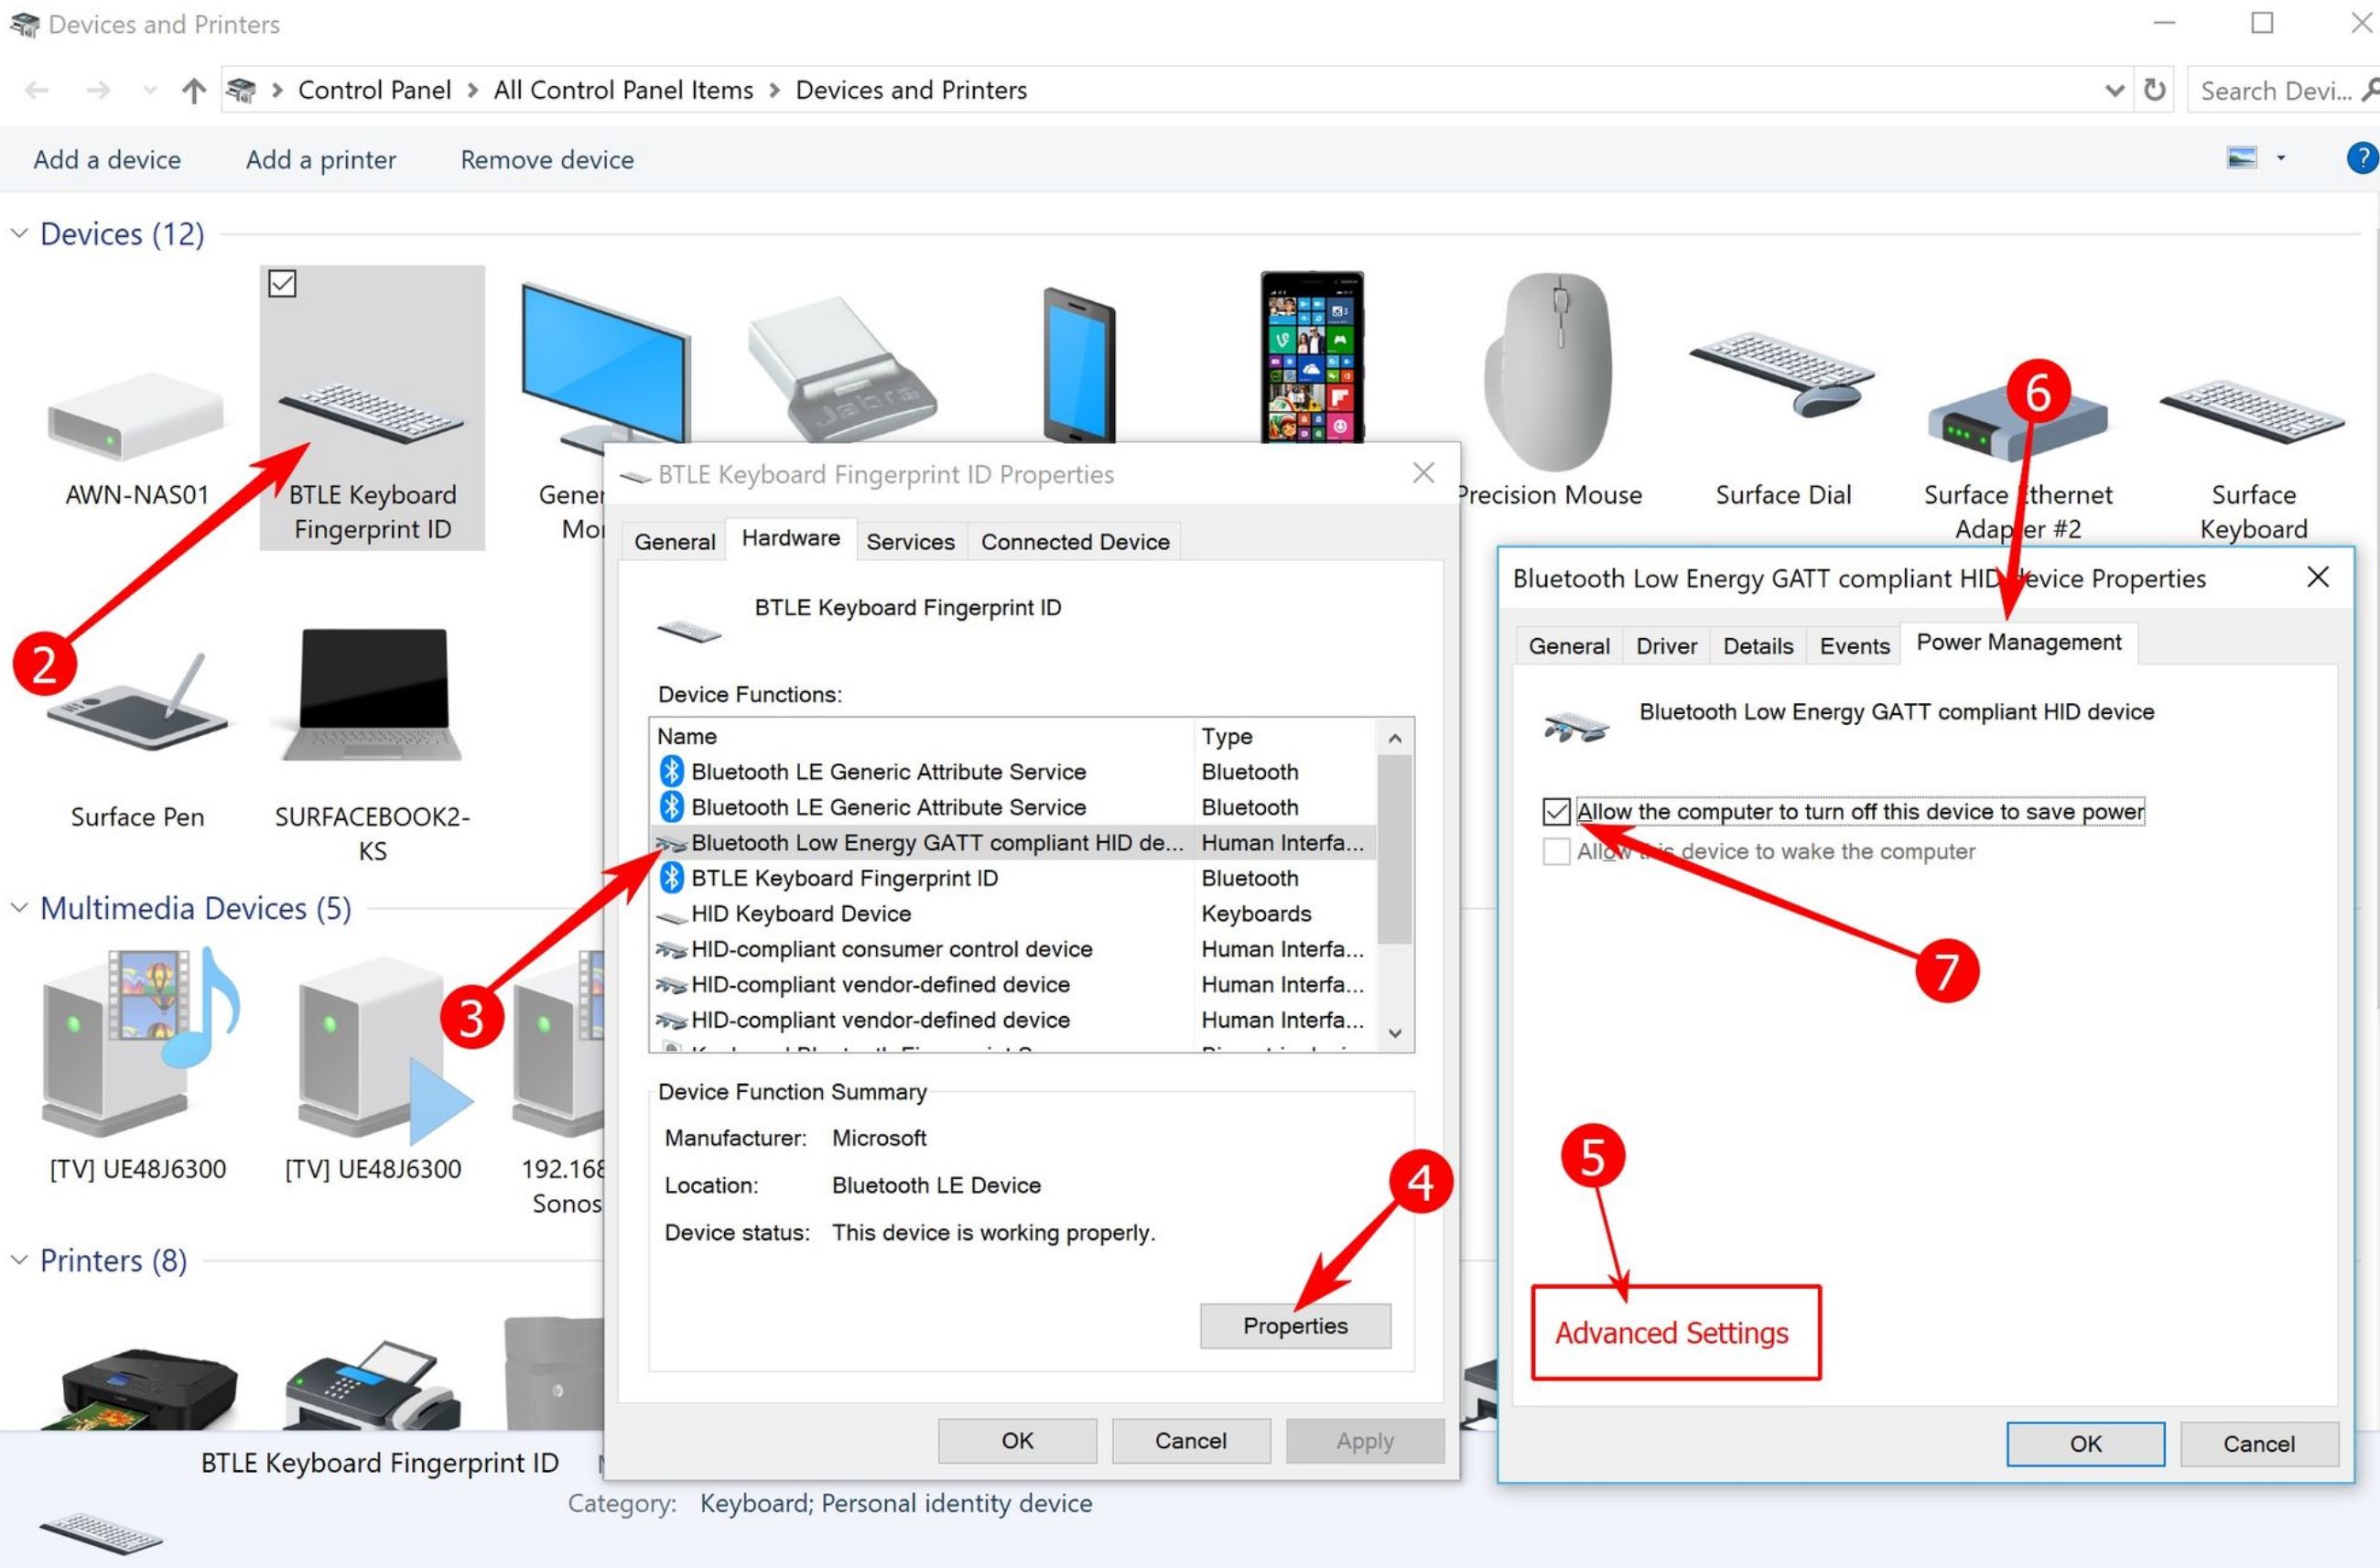The width and height of the screenshot is (2380, 1568).
Task: Select the BTLE Keyboard Fingerprint ID device
Action: tap(372, 407)
